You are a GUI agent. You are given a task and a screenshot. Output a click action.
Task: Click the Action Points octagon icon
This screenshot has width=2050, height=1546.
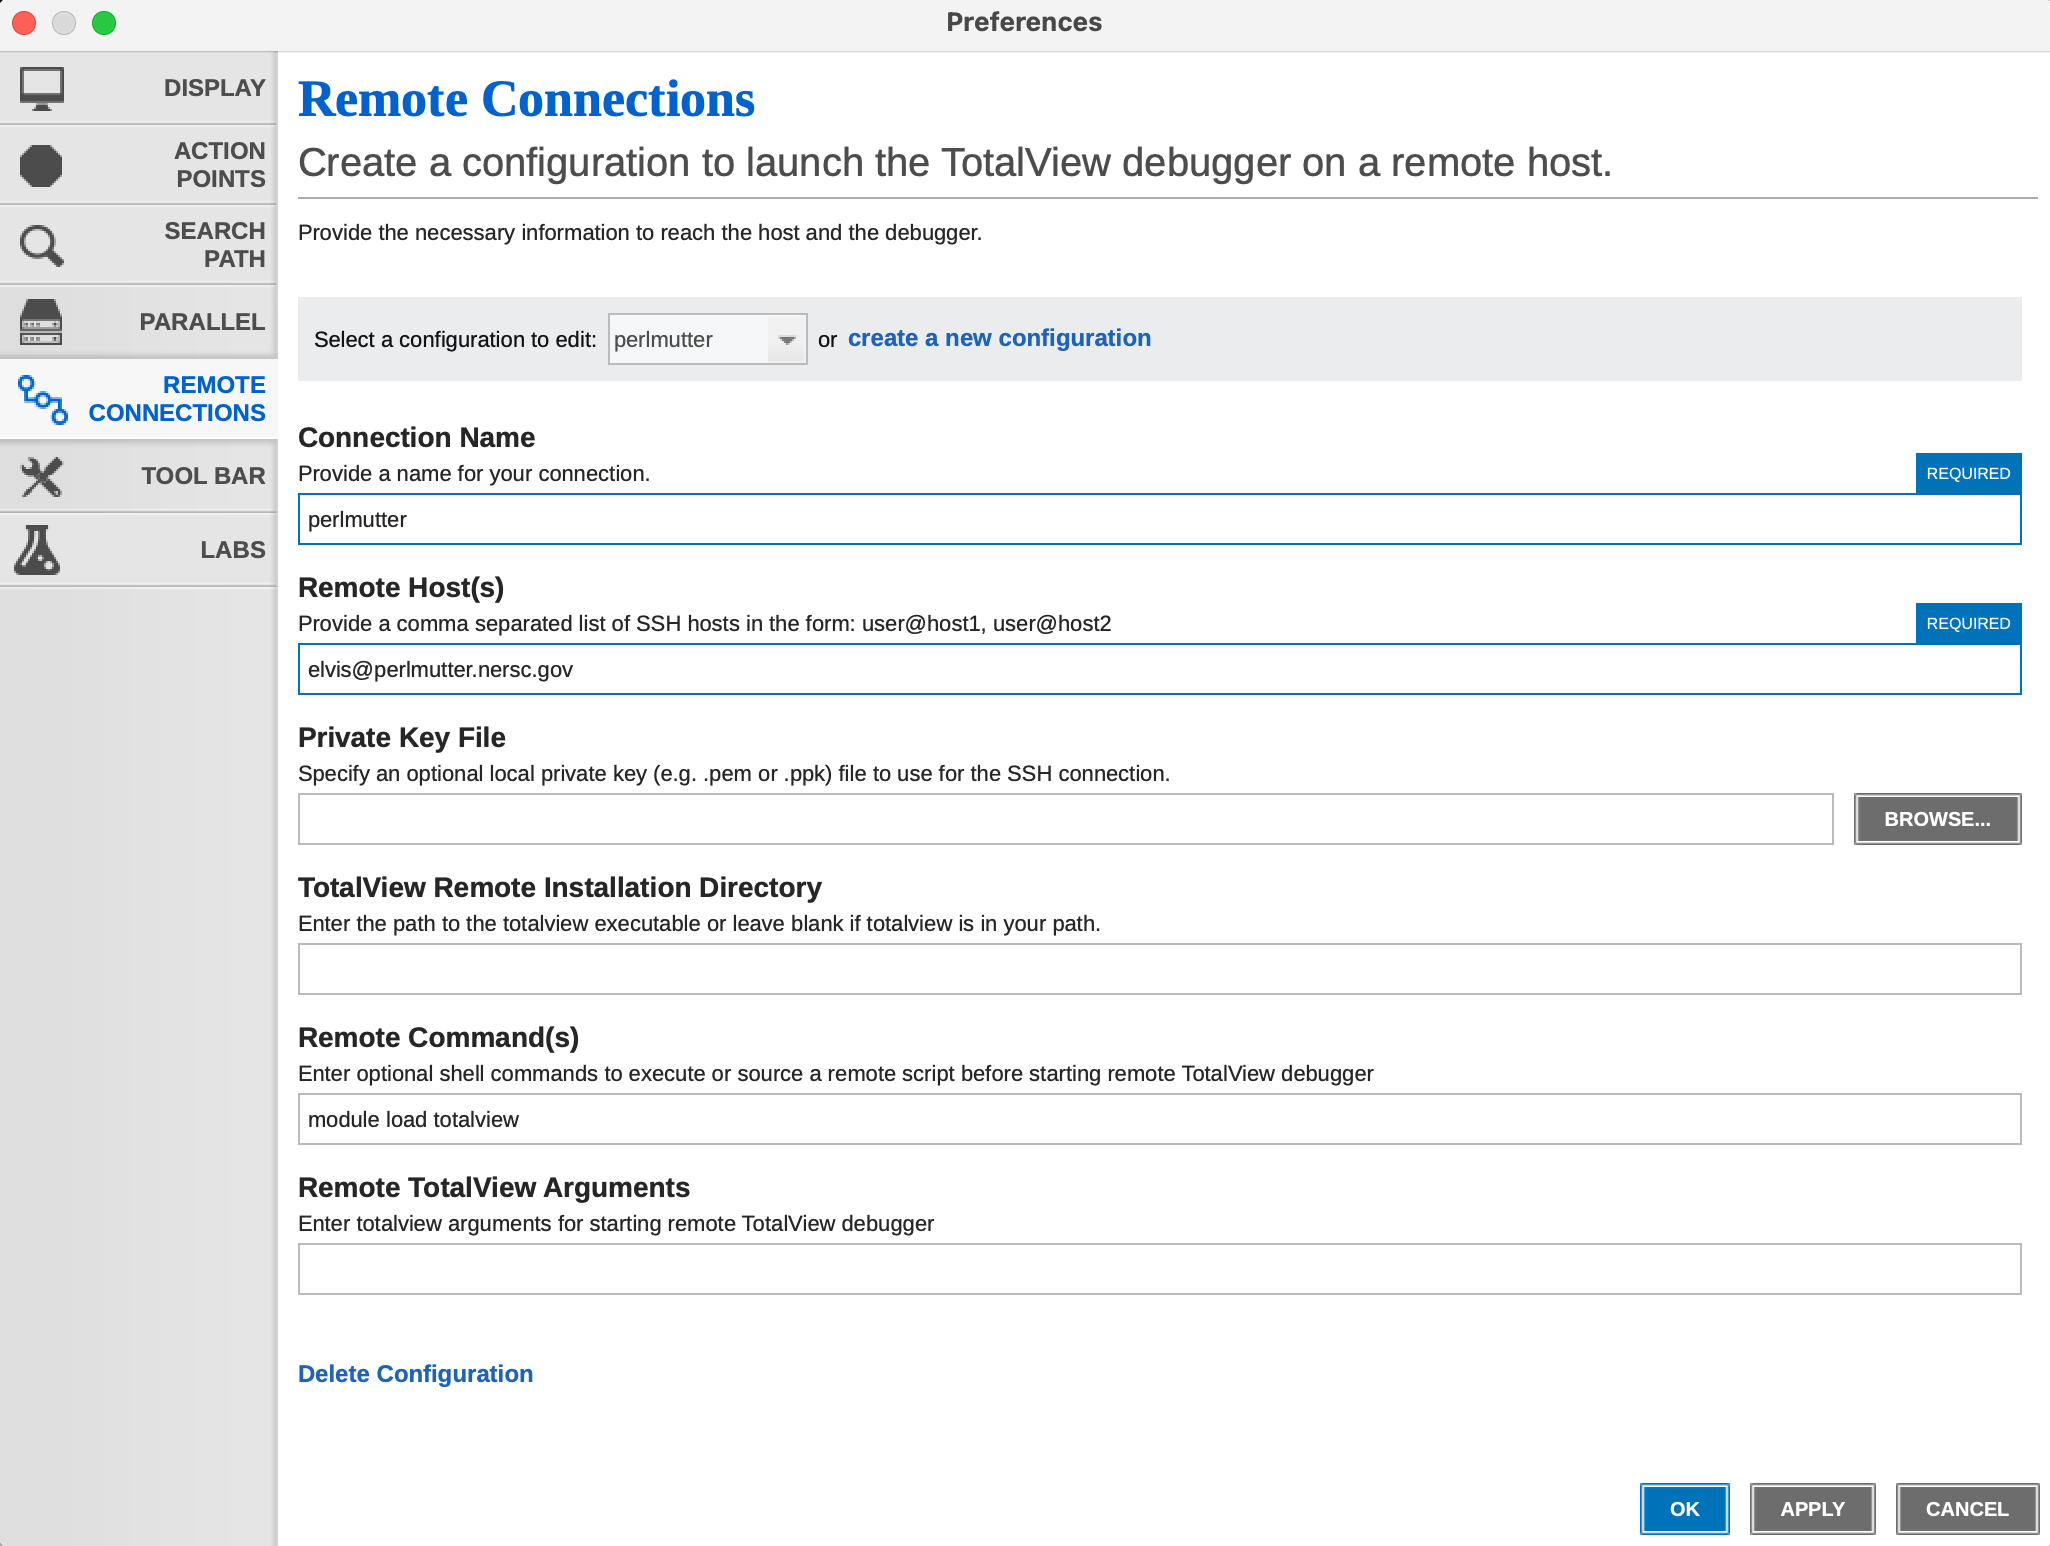[x=42, y=165]
